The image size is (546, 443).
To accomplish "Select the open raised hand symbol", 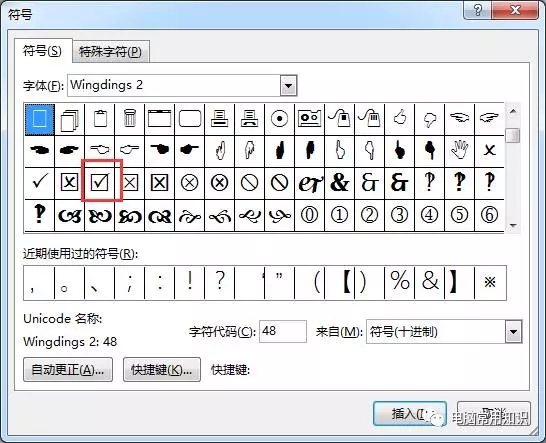I will [460, 151].
